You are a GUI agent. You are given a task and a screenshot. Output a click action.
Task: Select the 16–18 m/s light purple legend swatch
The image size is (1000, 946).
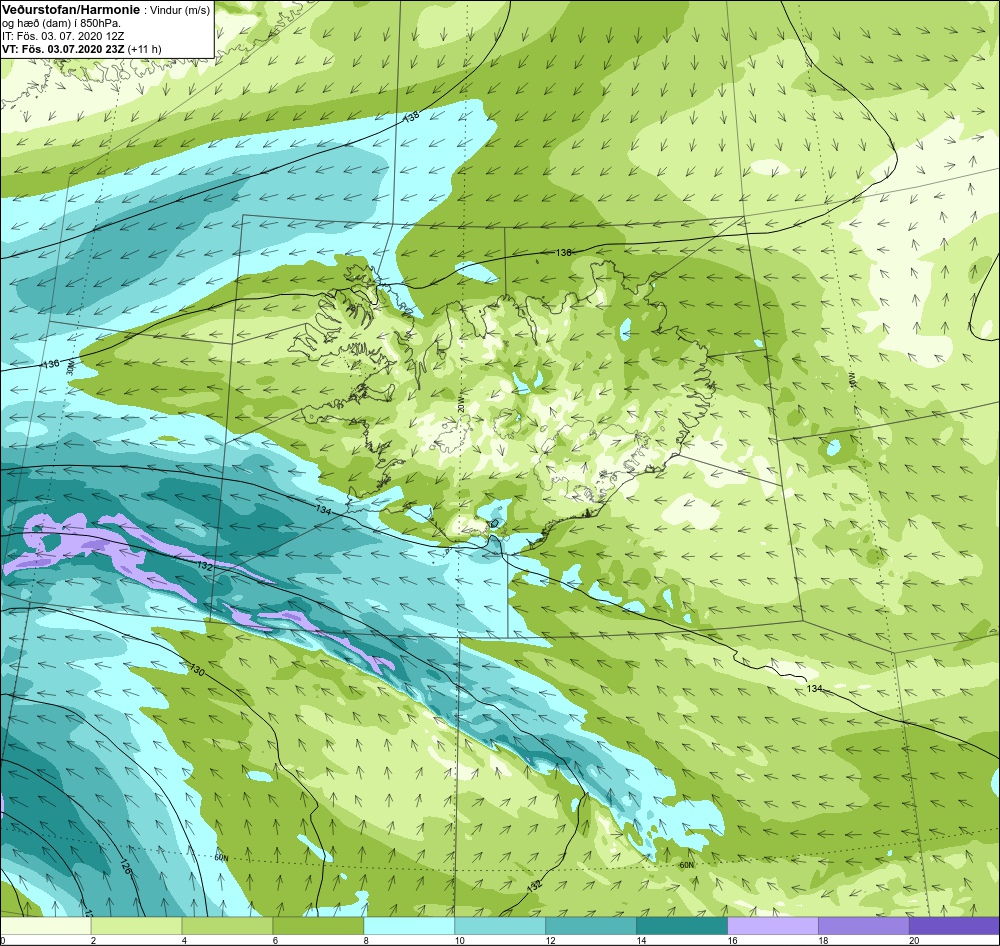click(773, 926)
